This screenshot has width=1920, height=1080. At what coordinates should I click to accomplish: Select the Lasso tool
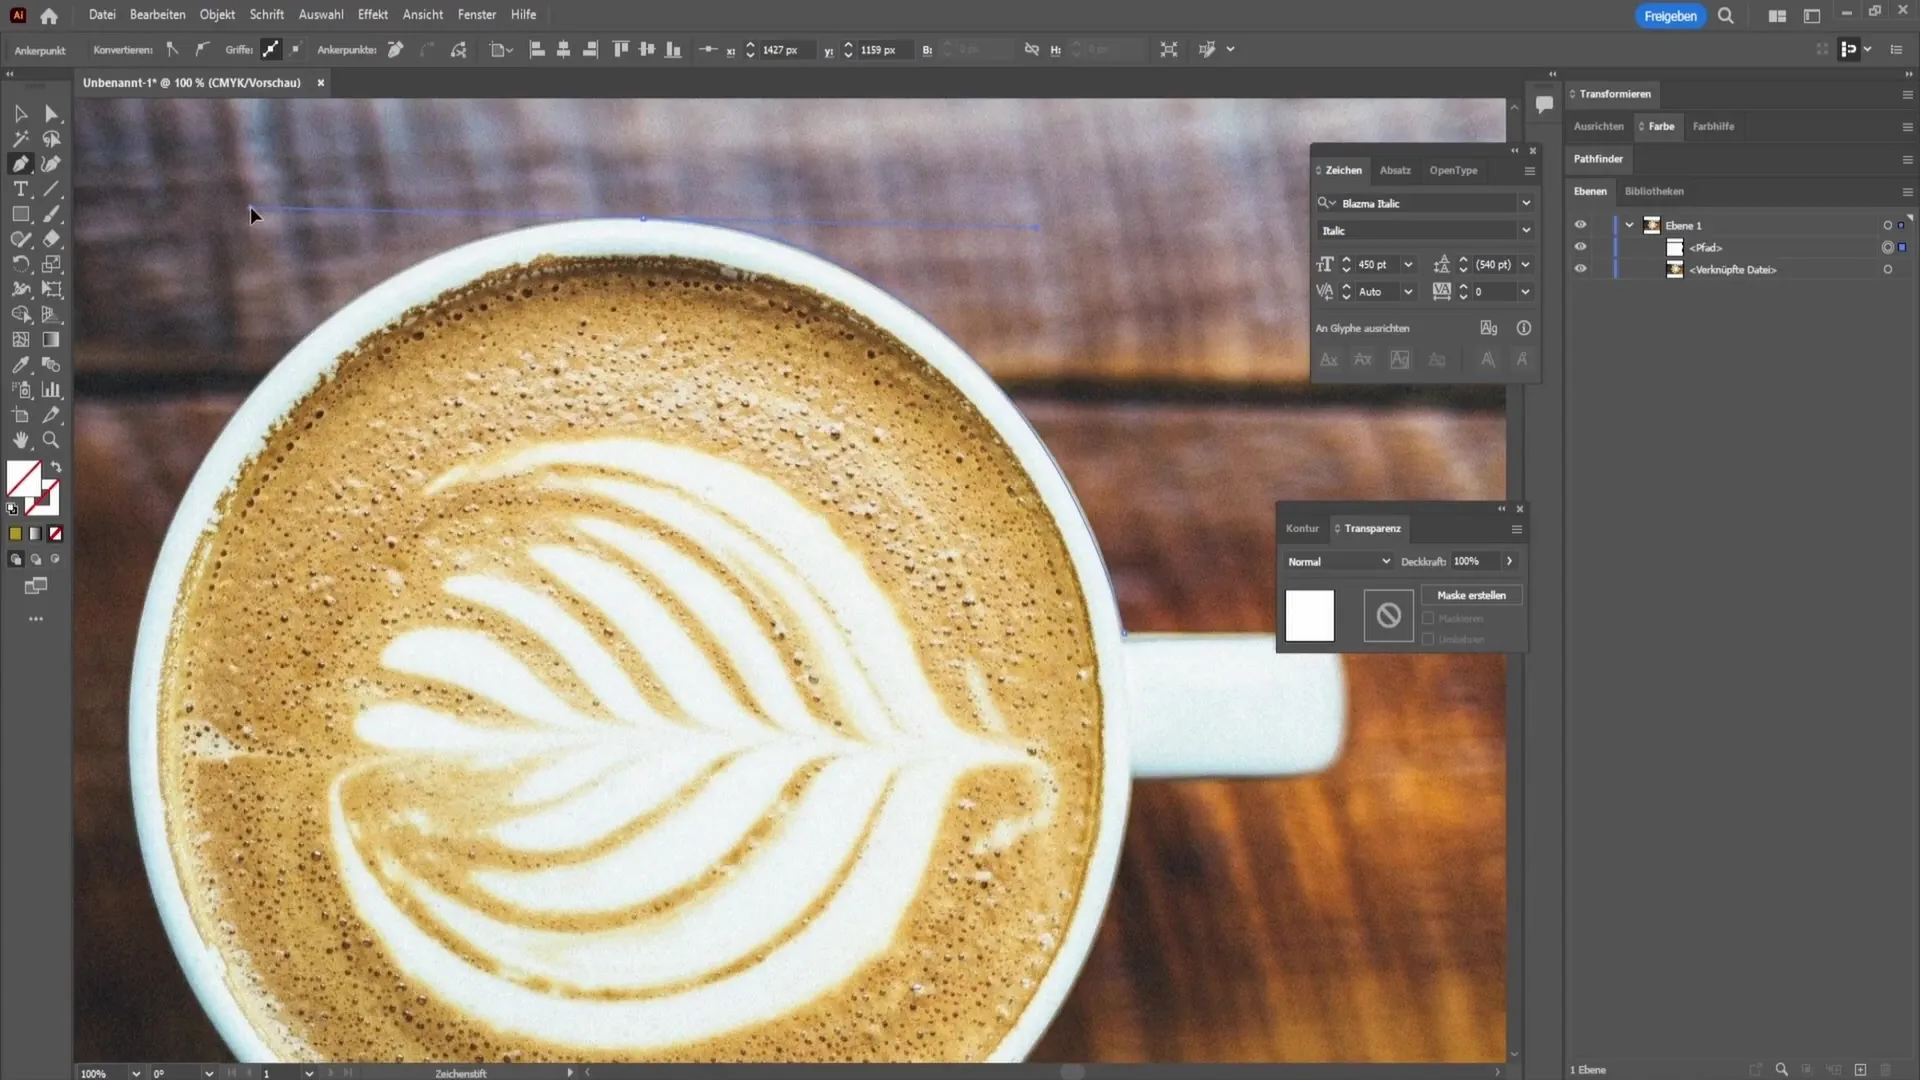51,139
